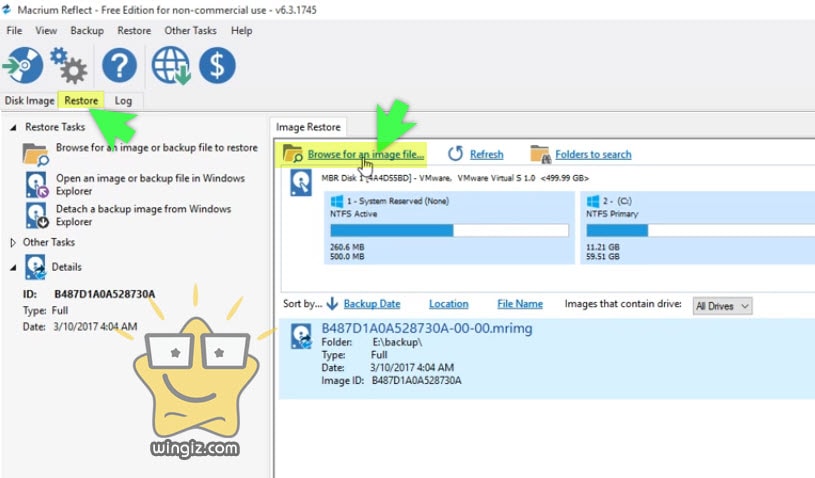Click the Image ID B487D1A0A528730A value in image list
The width and height of the screenshot is (815, 478).
coord(416,380)
